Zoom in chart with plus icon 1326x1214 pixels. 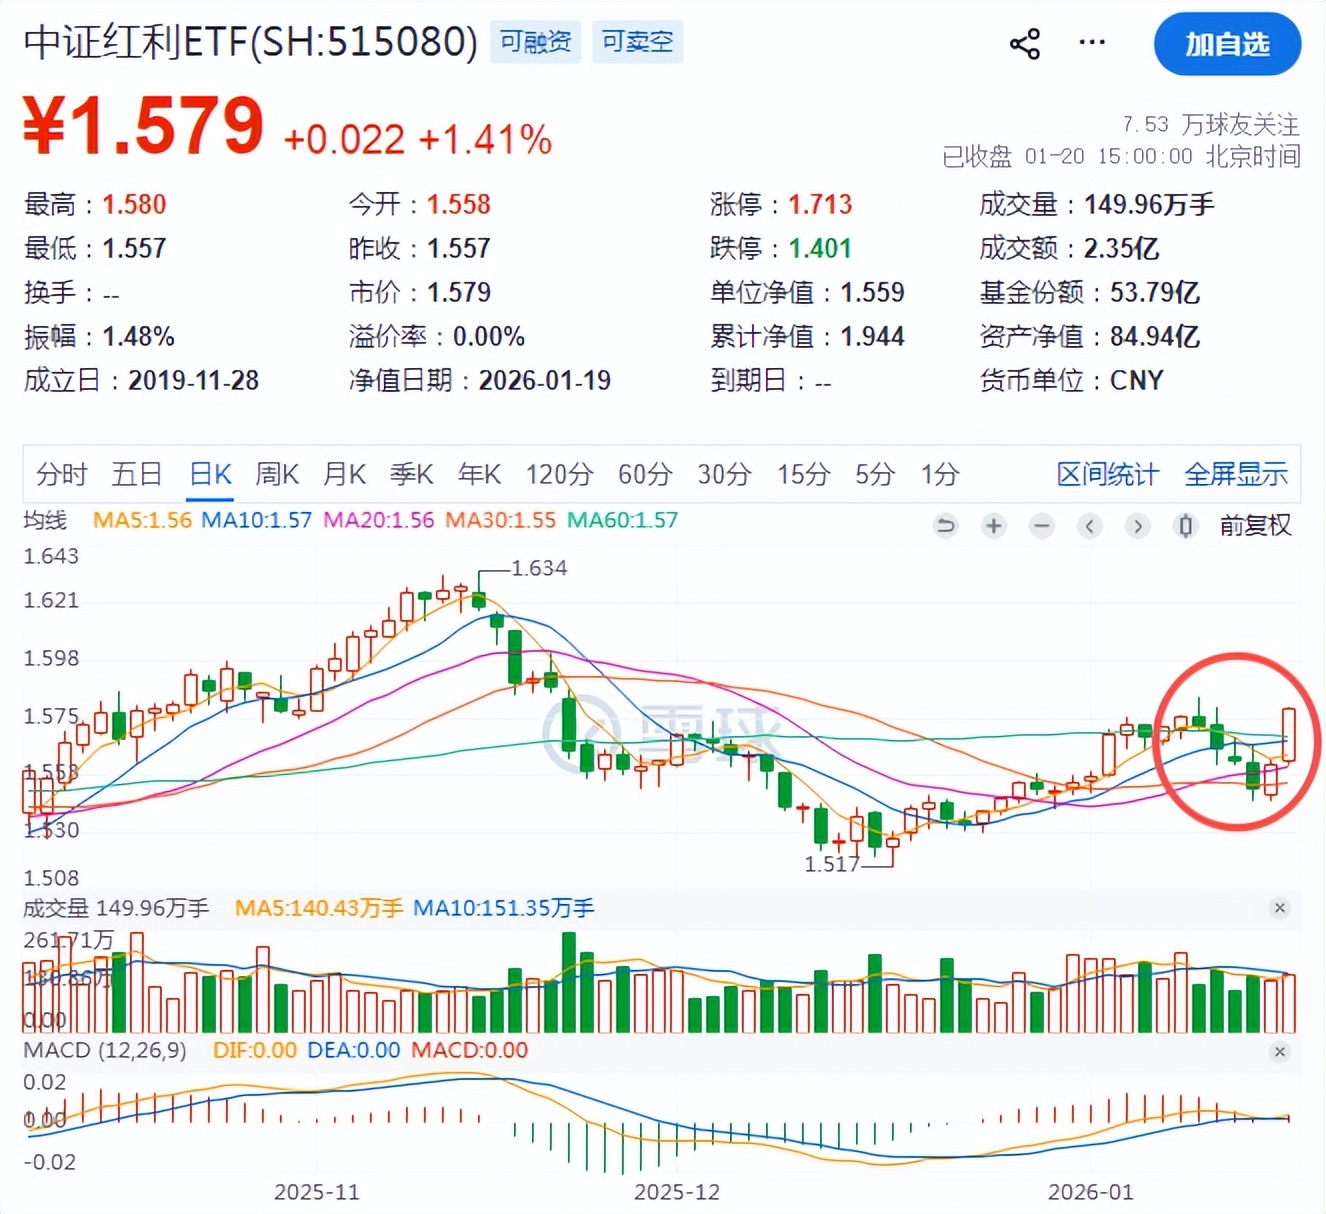pyautogui.click(x=993, y=525)
